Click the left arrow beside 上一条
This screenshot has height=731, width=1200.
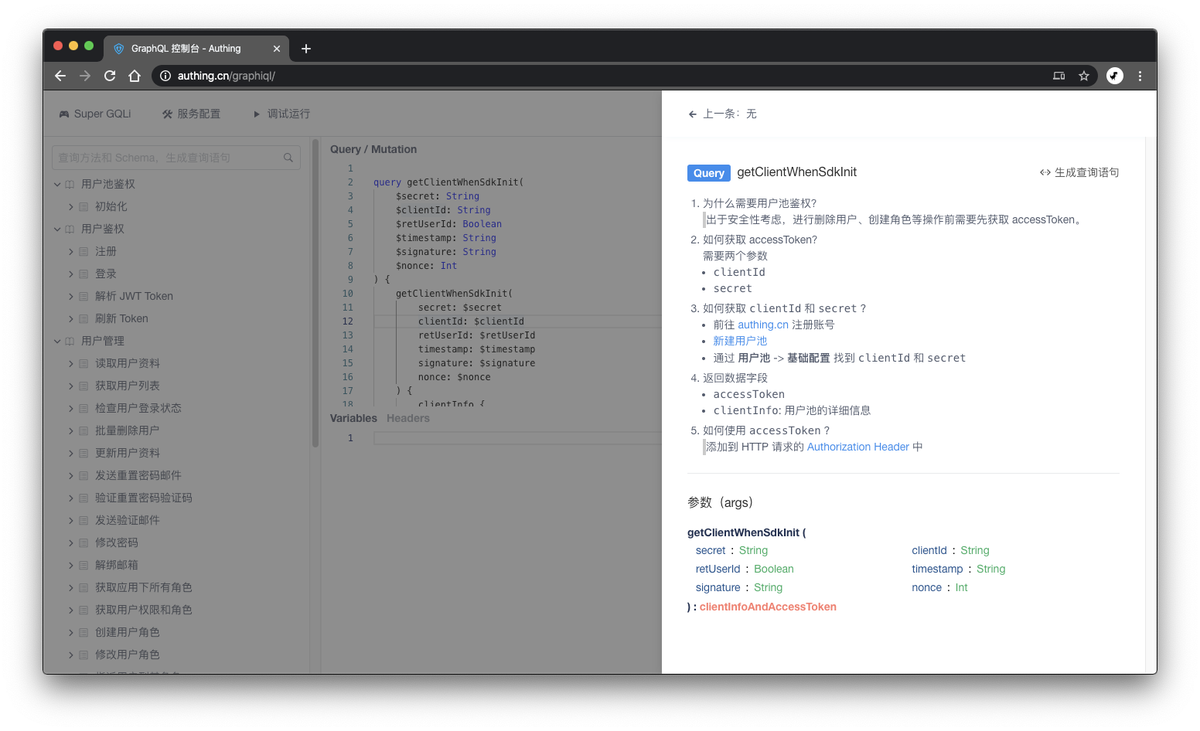pos(692,114)
